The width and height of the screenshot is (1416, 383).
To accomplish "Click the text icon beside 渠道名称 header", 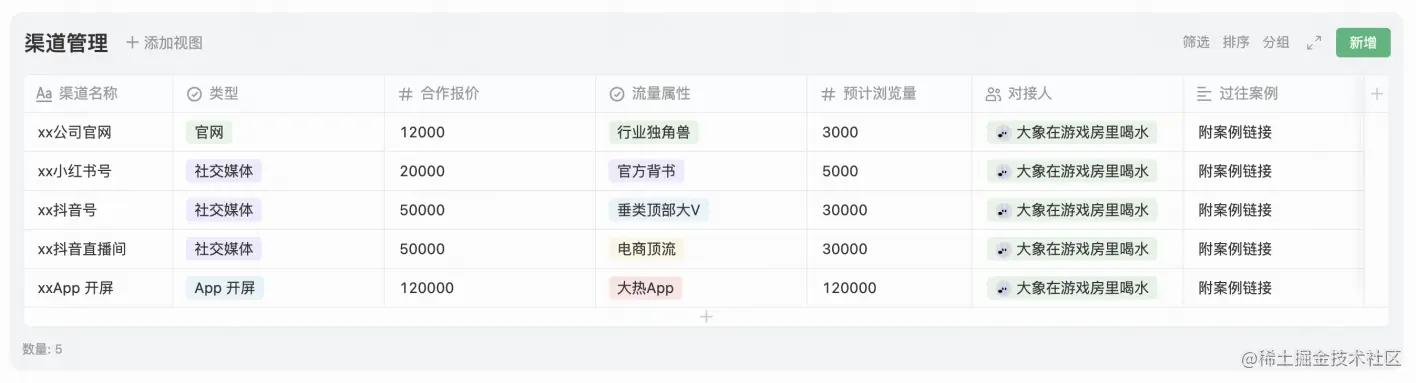I will [44, 94].
